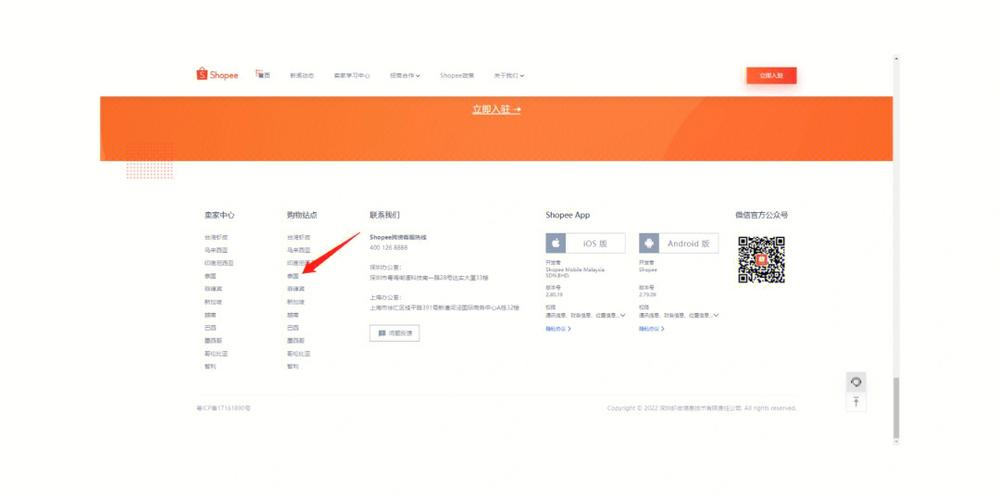The height and width of the screenshot is (500, 1000).
Task: Click the ICP registration number in footer
Action: [x=223, y=408]
